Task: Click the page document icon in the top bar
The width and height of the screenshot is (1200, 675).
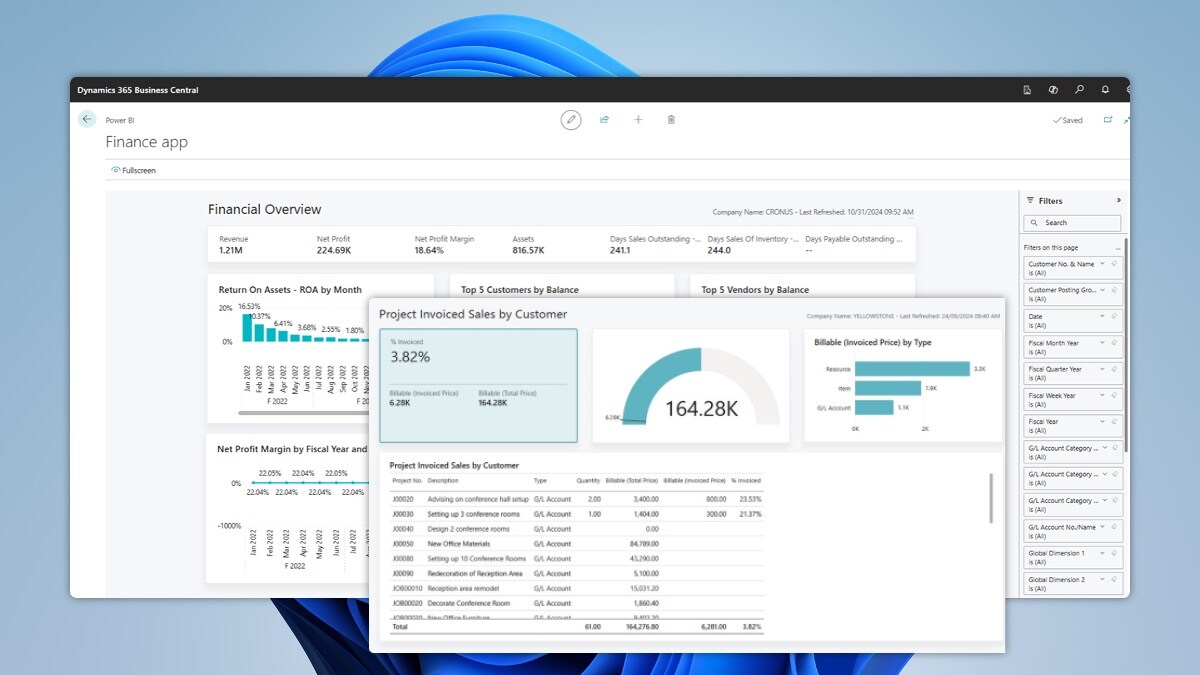Action: (x=1026, y=89)
